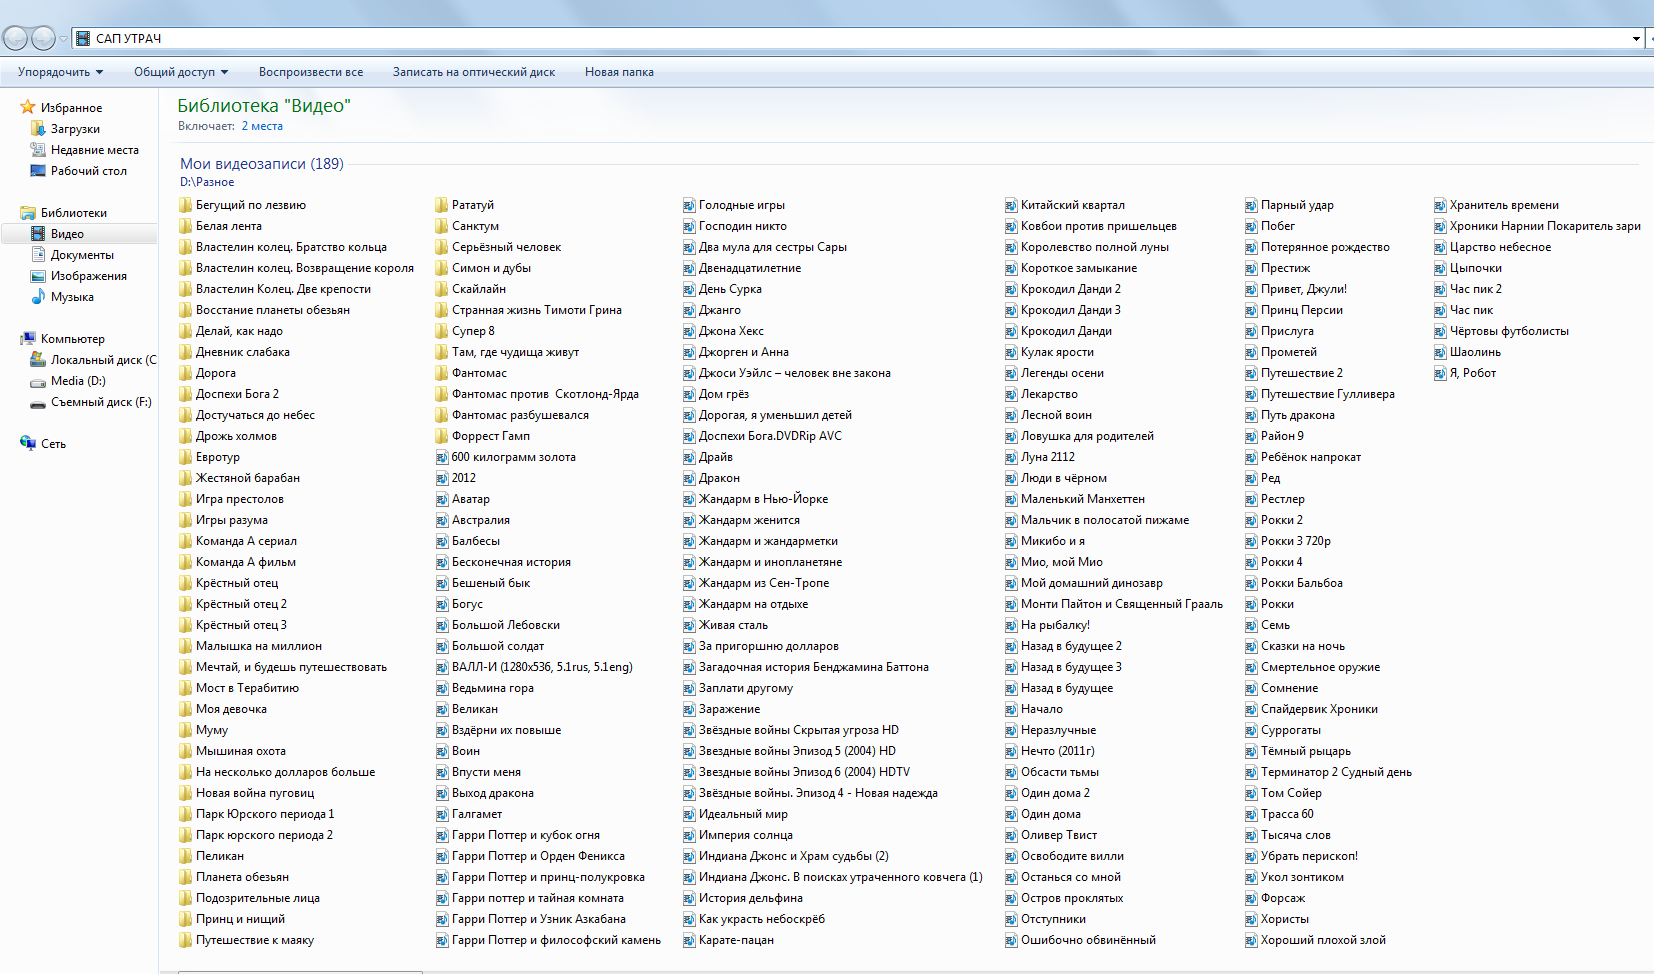Select file named Хороший плохой злой

pos(1323,940)
